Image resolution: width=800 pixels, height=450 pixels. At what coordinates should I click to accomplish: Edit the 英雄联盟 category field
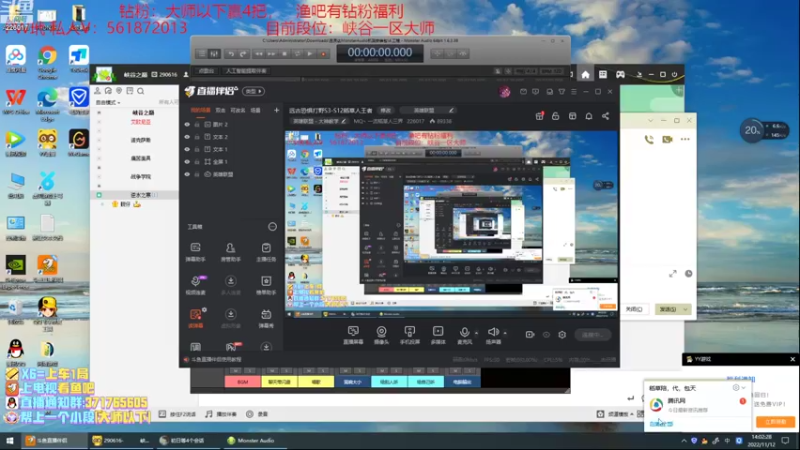(x=428, y=110)
